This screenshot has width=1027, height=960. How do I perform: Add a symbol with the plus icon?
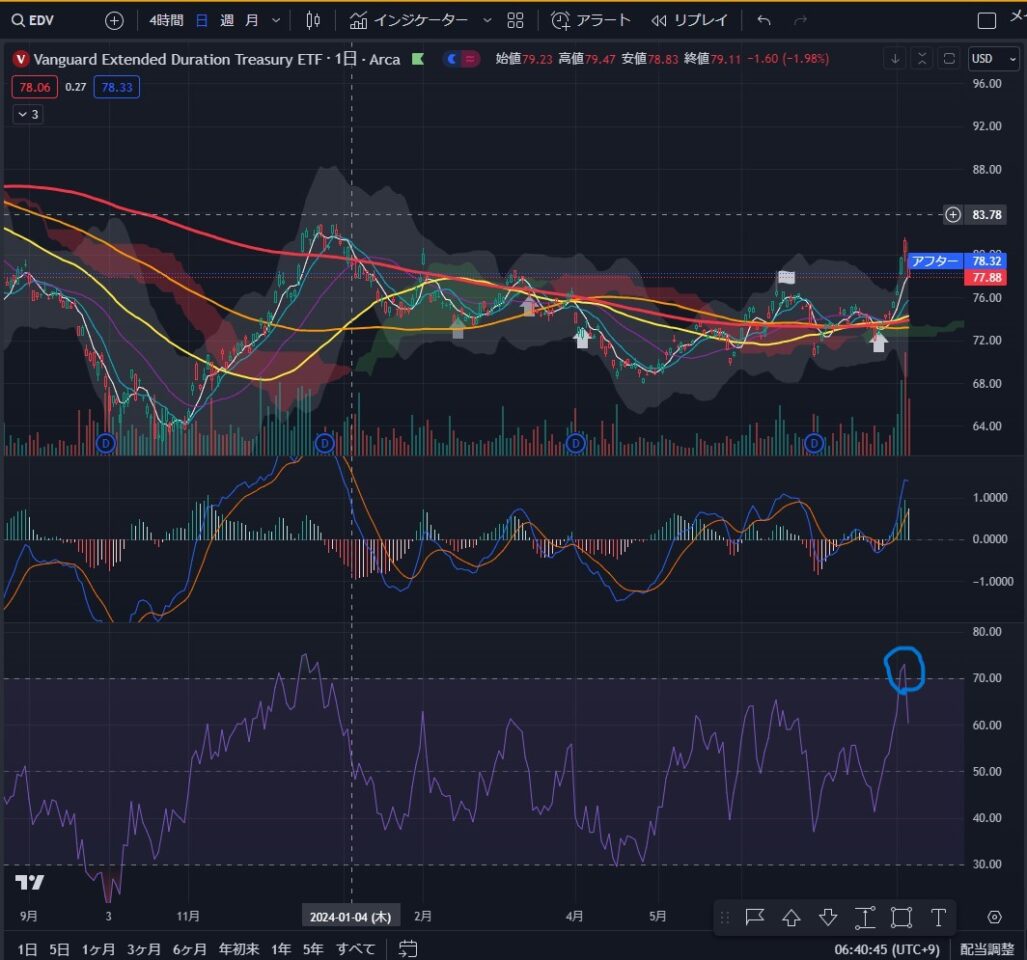coord(114,21)
